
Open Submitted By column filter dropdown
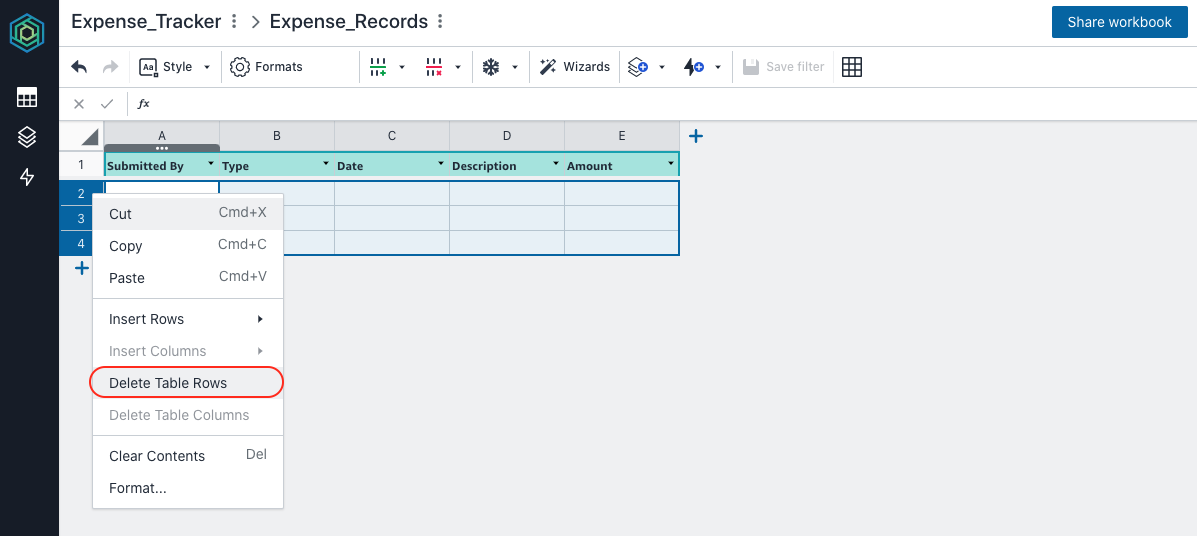click(210, 164)
